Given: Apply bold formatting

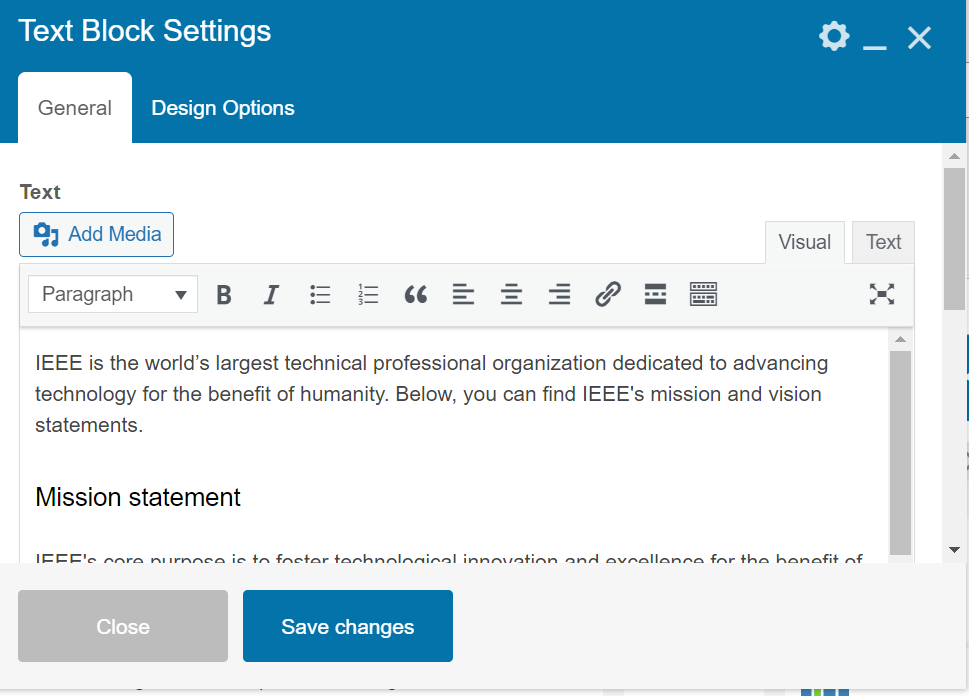Looking at the screenshot, I should click(224, 294).
